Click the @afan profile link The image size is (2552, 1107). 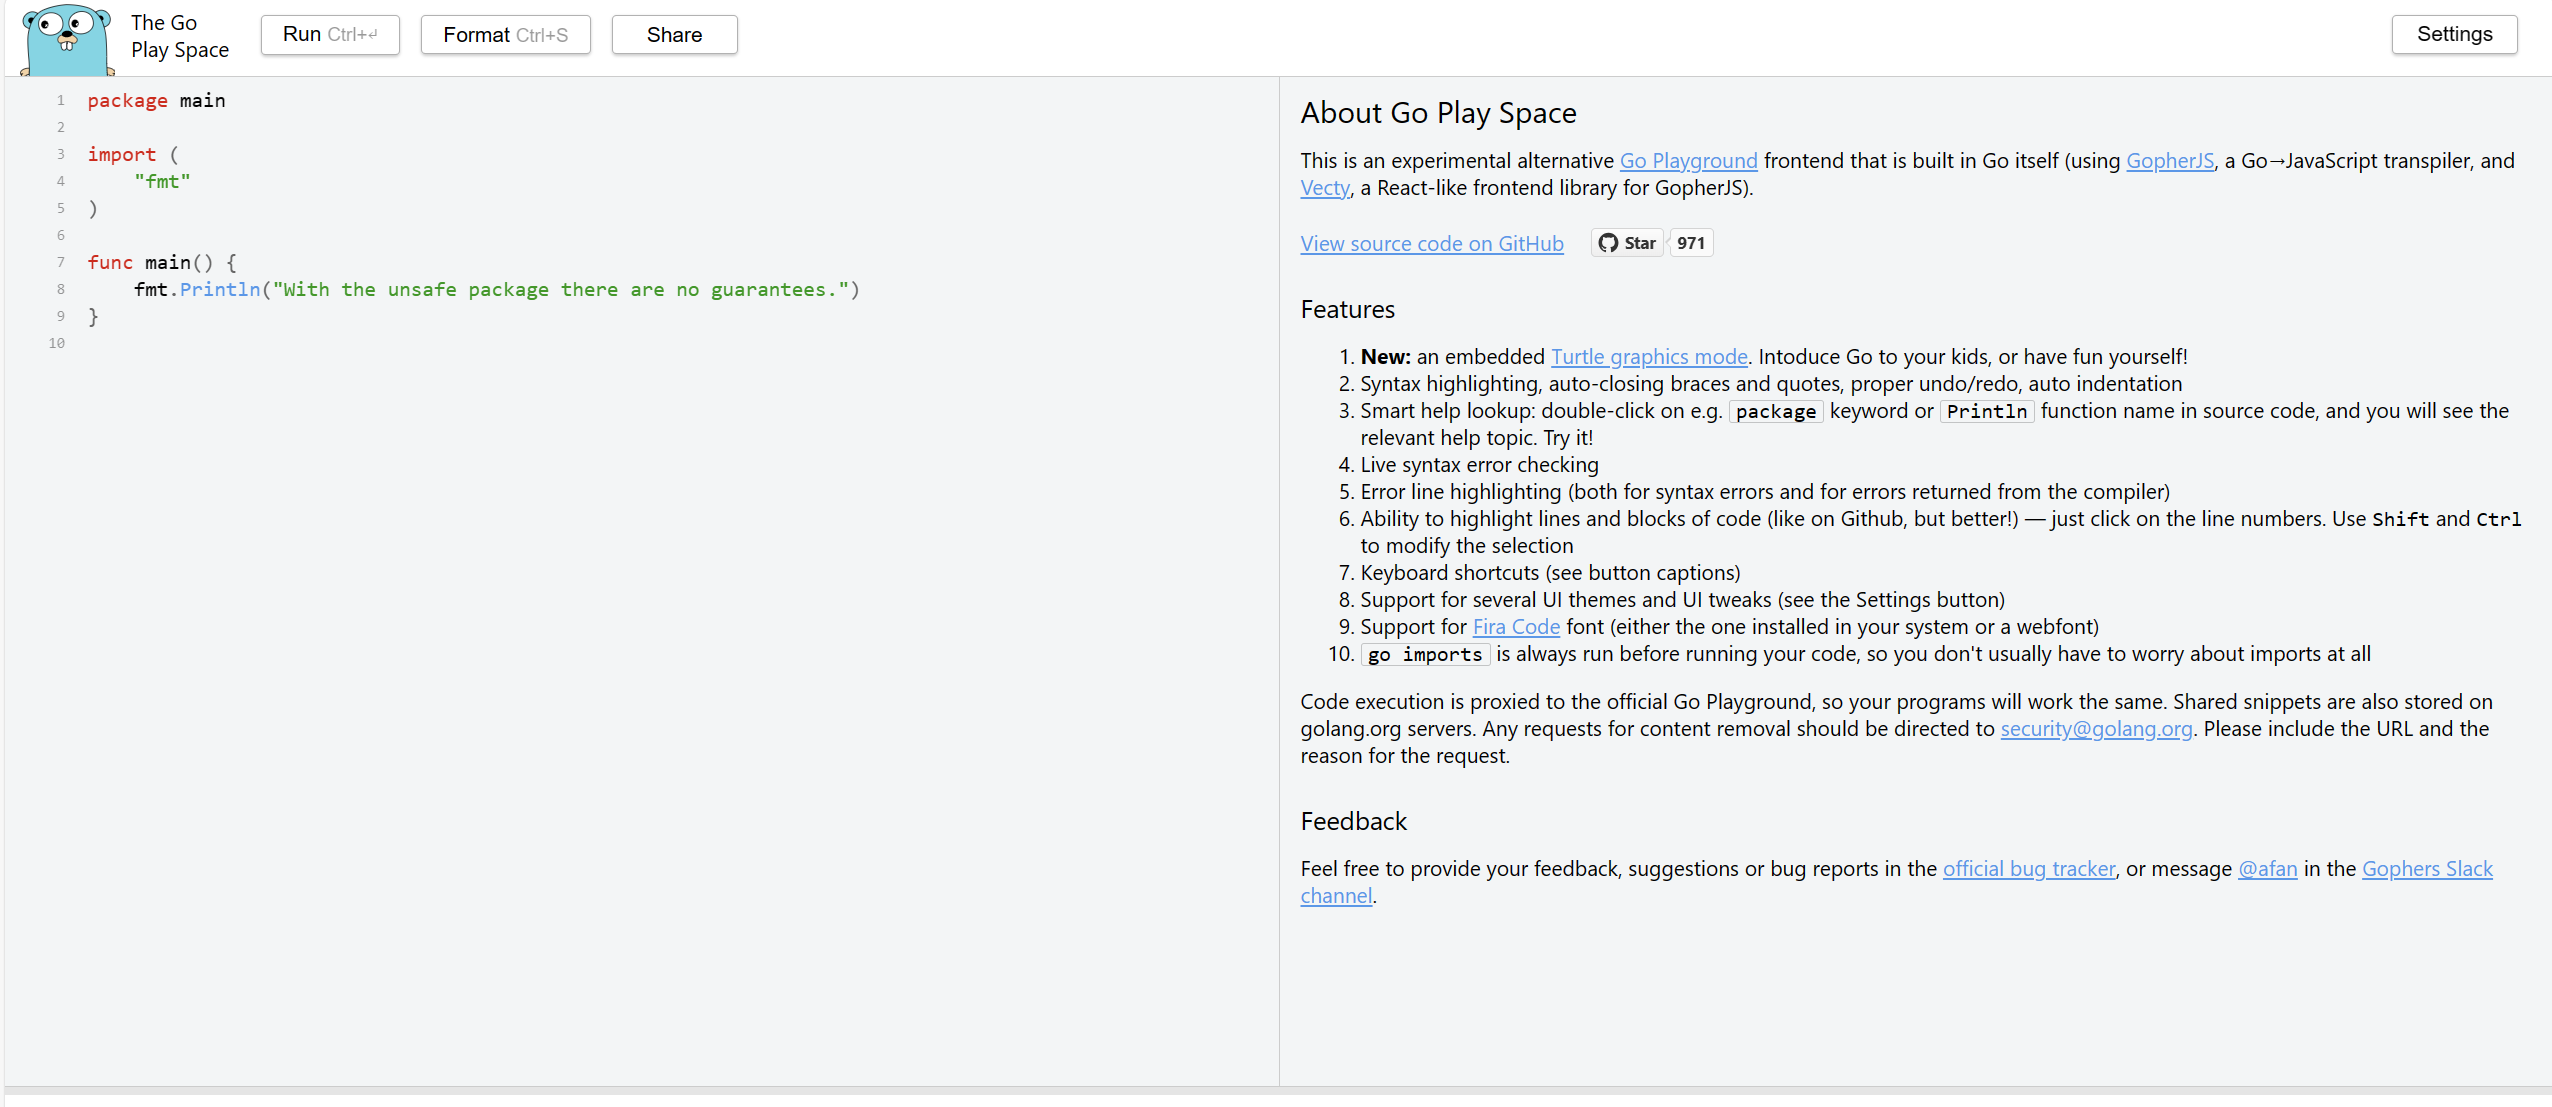(2266, 869)
